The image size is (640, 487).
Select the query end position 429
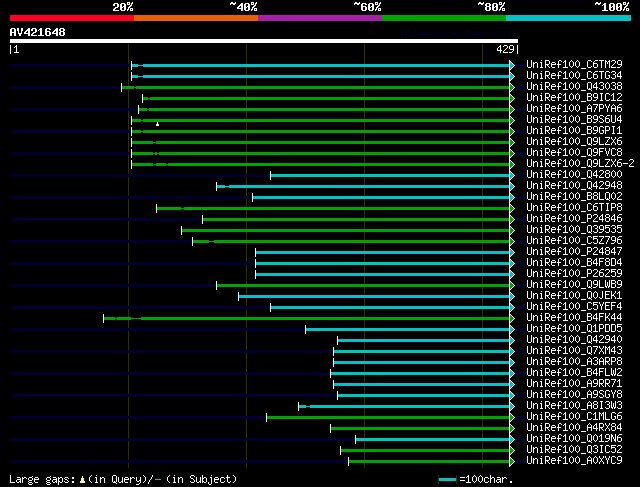(505, 49)
